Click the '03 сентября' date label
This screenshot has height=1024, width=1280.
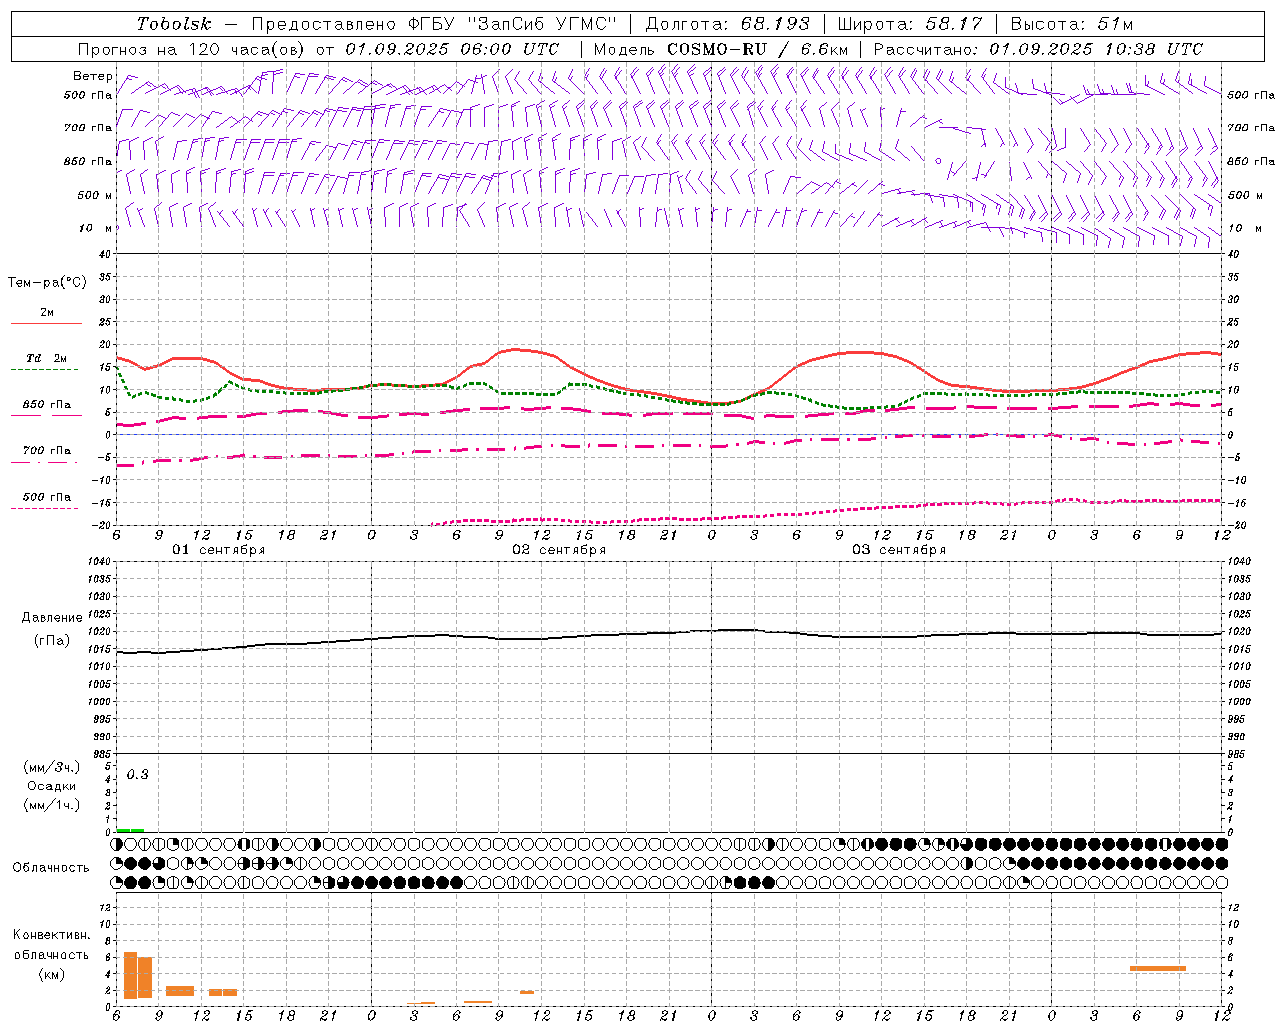pyautogui.click(x=899, y=550)
